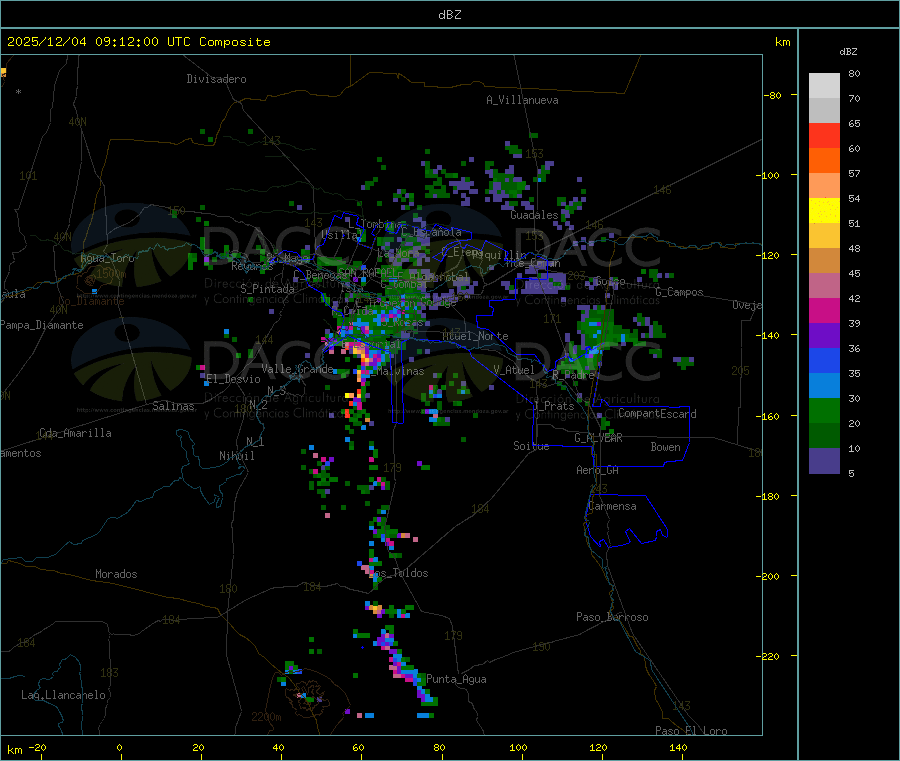Click the Cda_Amarilla location label
Screen dimensions: 900x761
pos(75,433)
